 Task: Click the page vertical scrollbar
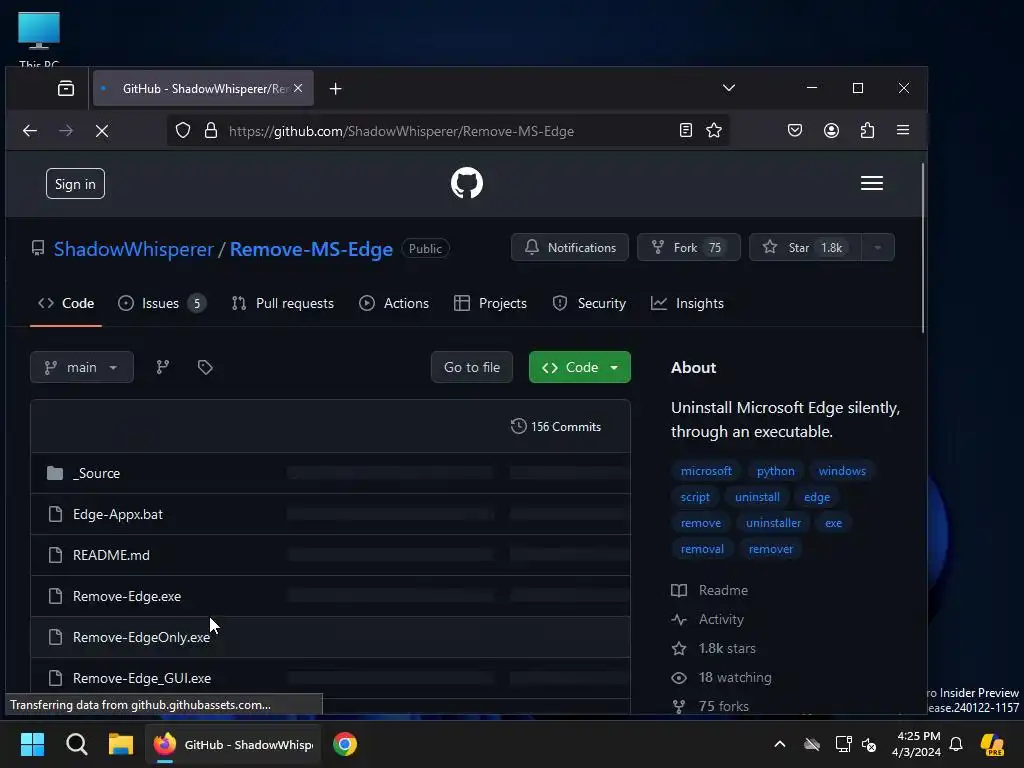(923, 248)
